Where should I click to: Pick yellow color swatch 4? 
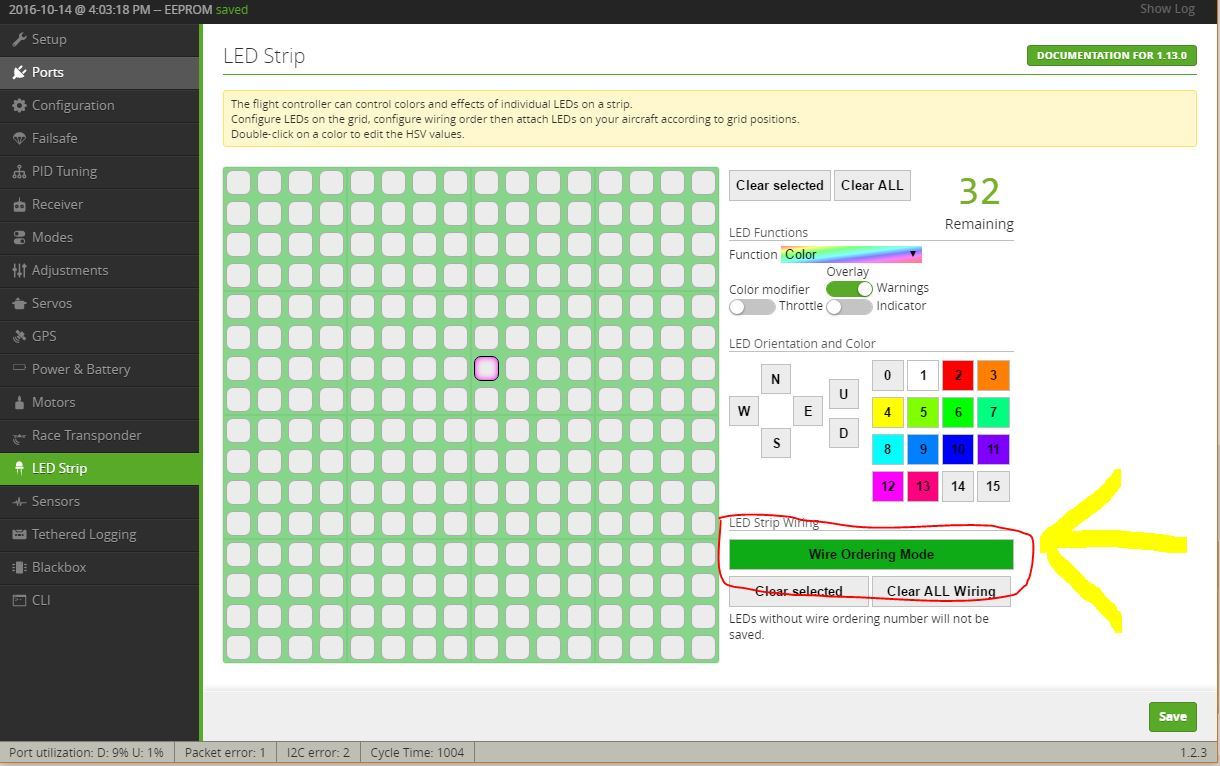pyautogui.click(x=887, y=412)
